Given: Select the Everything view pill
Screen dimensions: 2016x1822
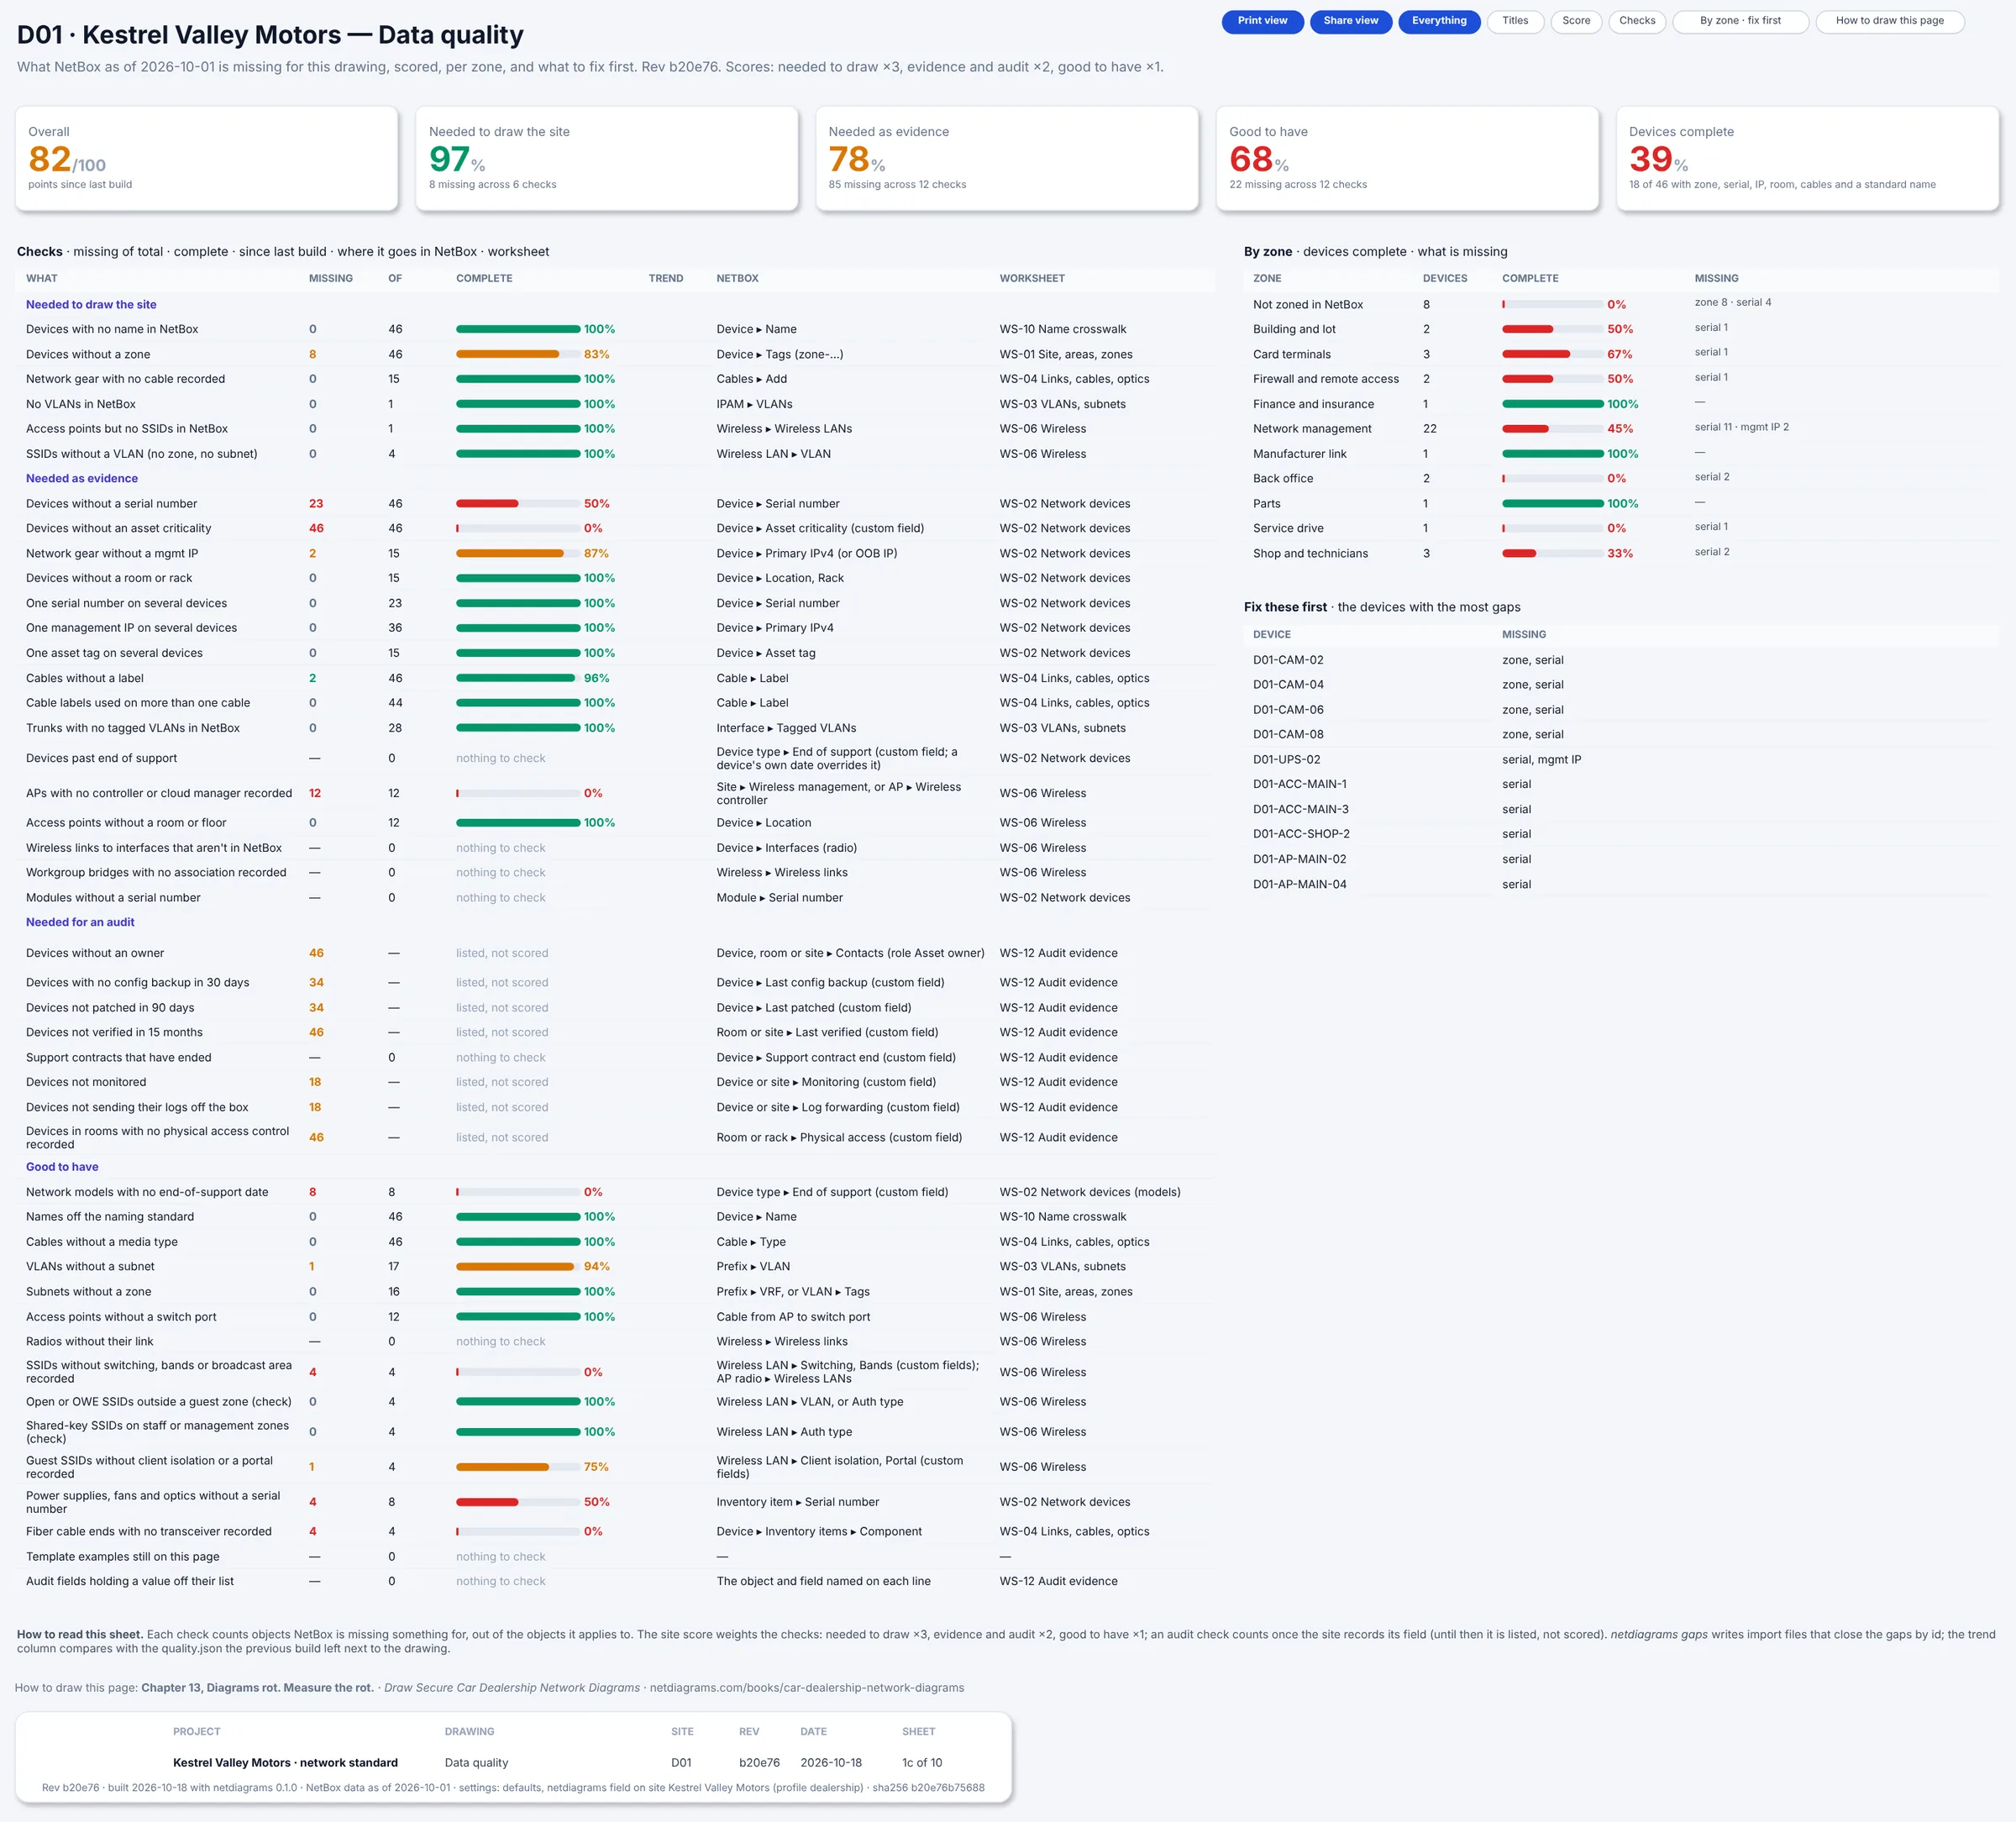Looking at the screenshot, I should [x=1439, y=21].
